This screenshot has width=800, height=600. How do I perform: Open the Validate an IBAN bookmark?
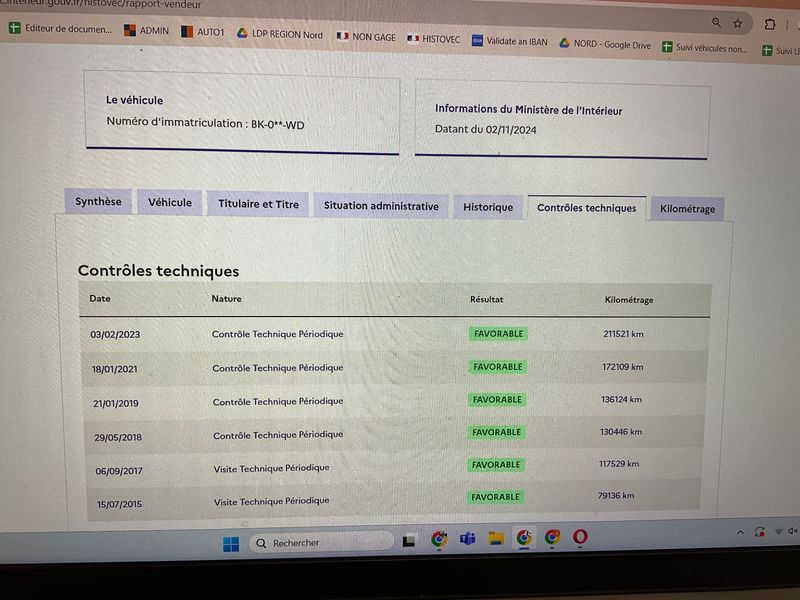point(509,41)
